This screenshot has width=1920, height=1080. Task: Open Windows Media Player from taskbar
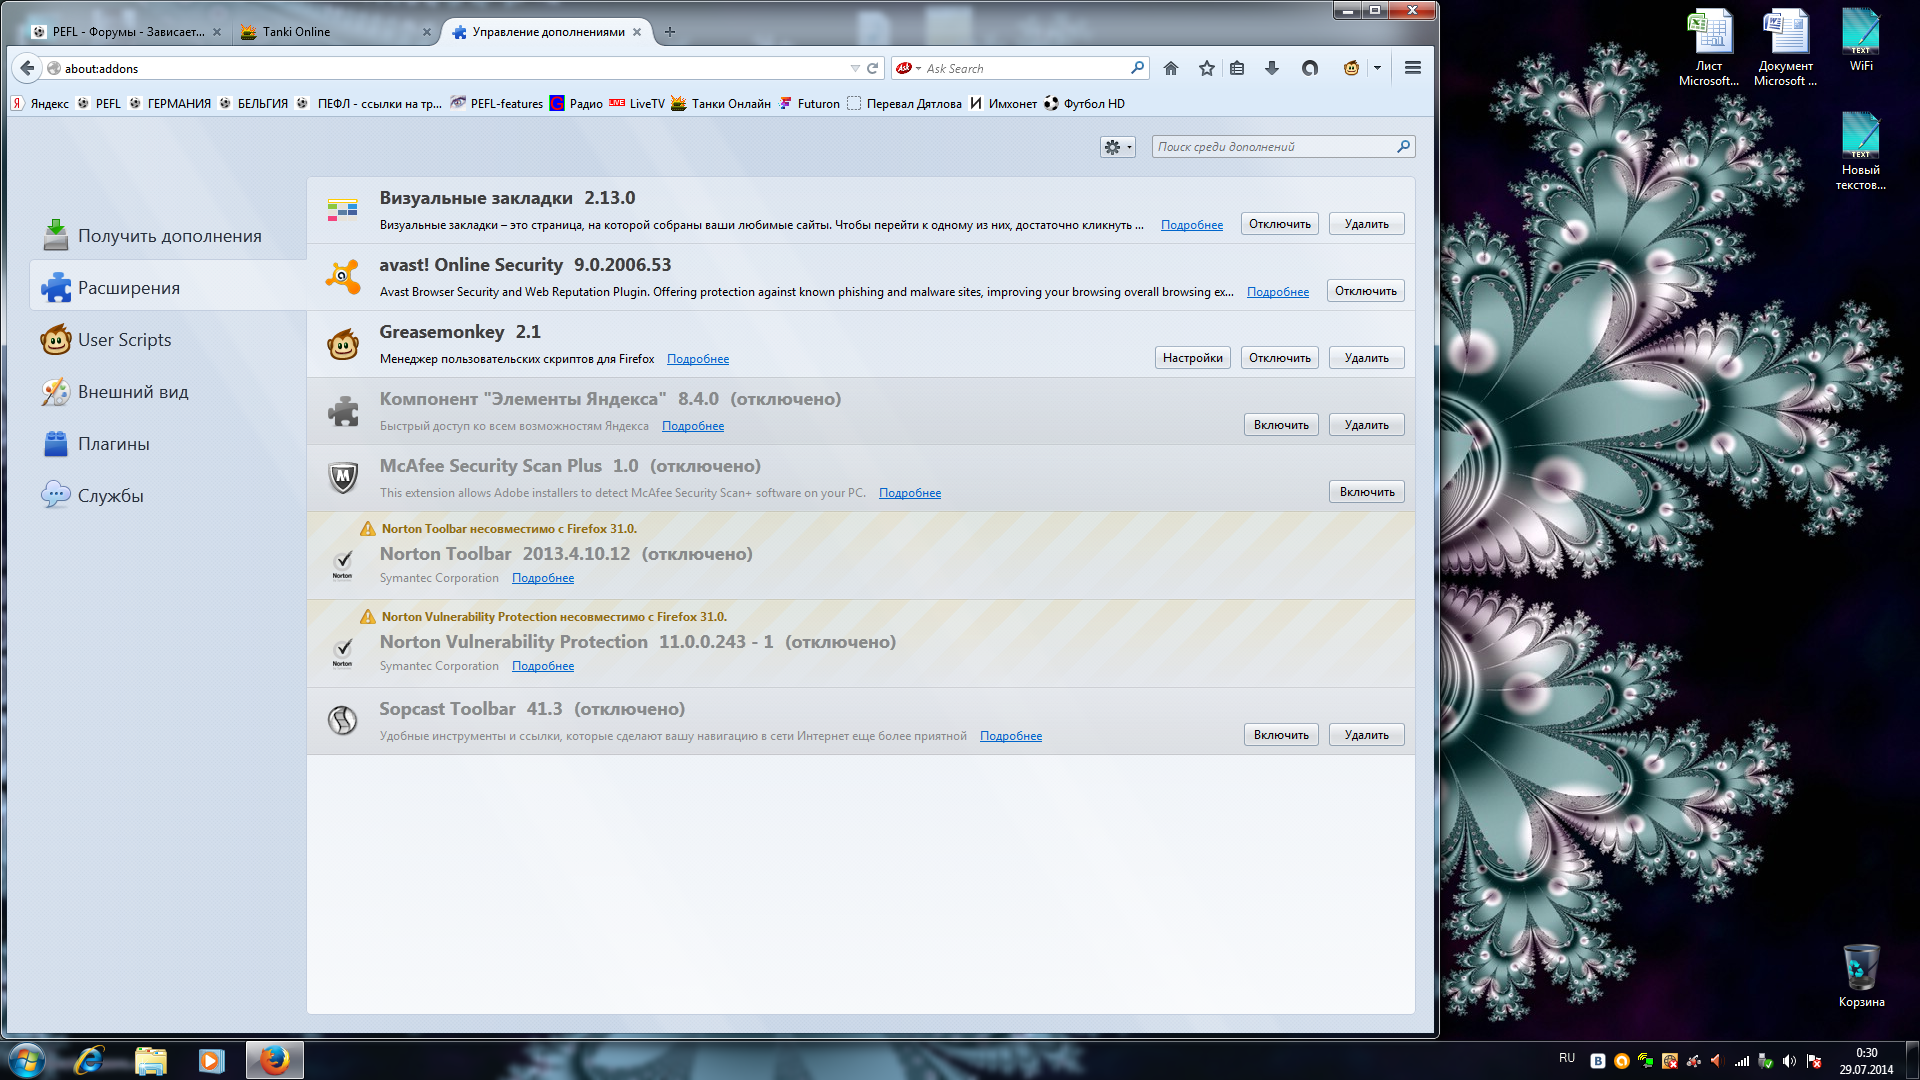[x=211, y=1060]
